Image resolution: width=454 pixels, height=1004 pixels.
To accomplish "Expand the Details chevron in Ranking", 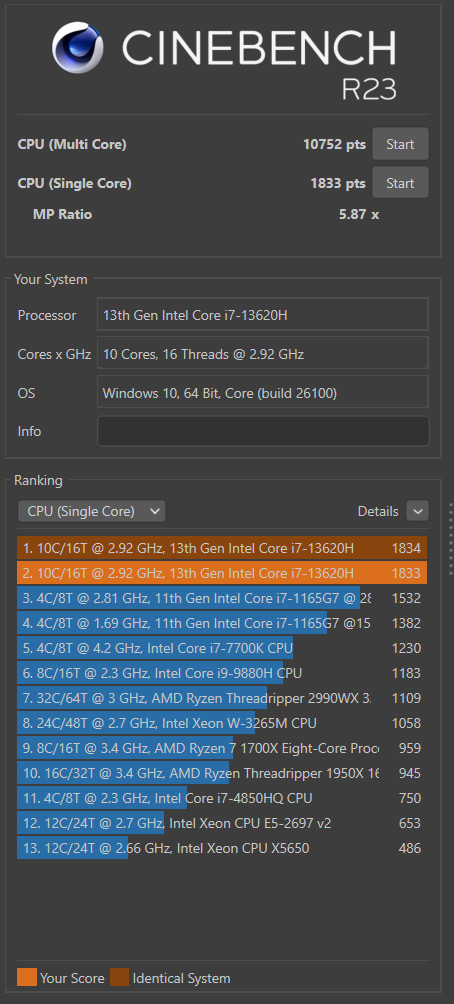I will 418,511.
